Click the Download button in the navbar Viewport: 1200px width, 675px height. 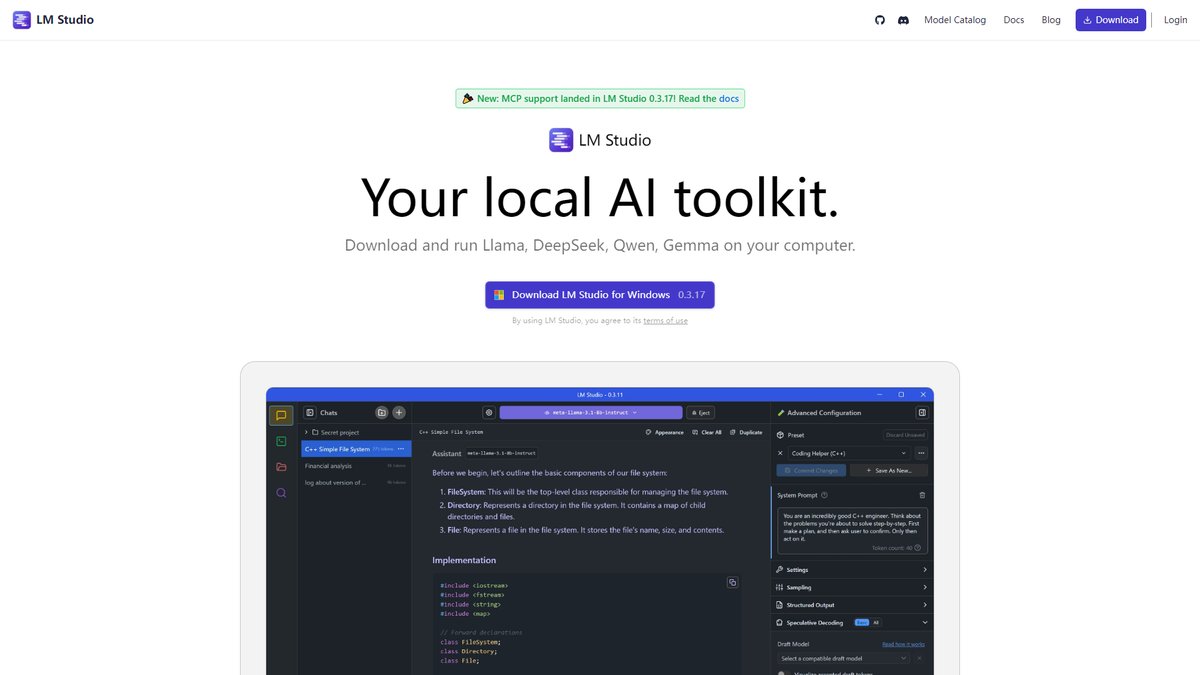click(1111, 20)
